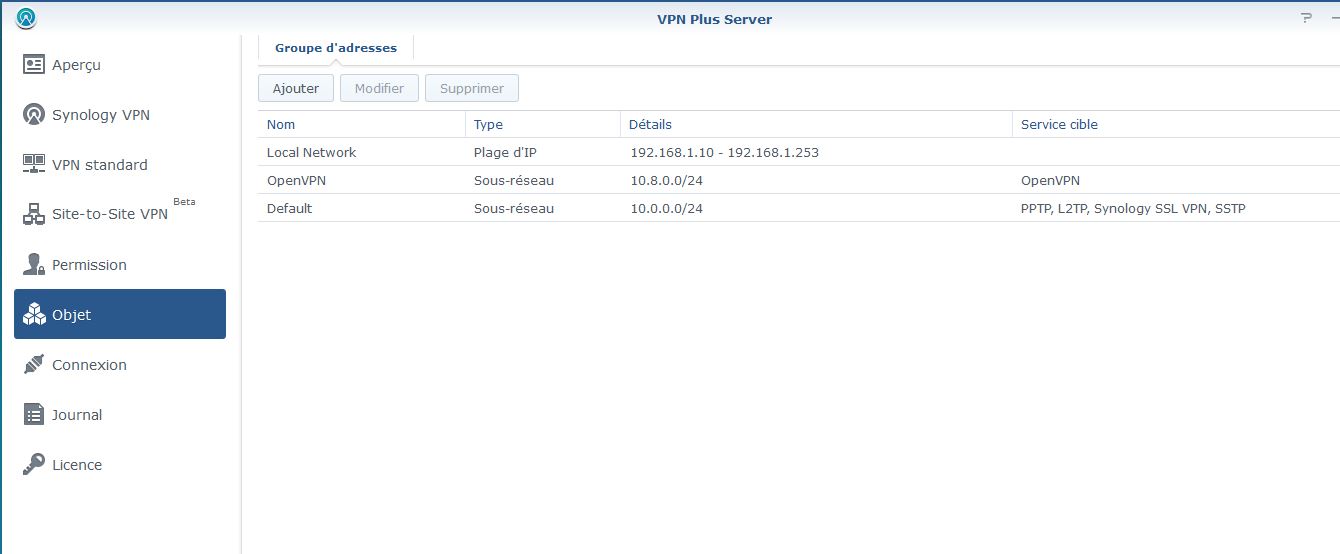Click the 10.8.0.0/24 details cell
The image size is (1340, 554).
(666, 181)
